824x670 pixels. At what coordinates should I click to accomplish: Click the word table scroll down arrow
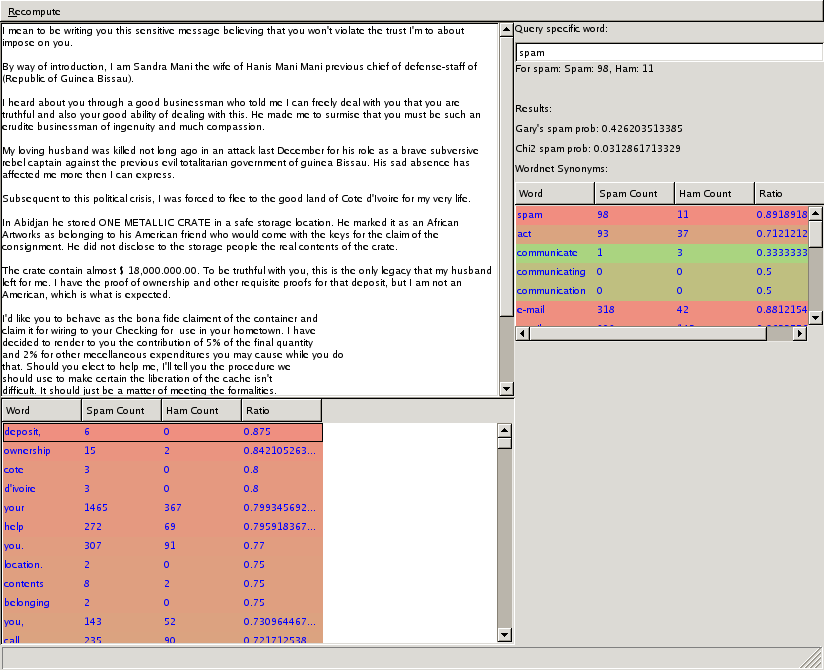pos(504,635)
